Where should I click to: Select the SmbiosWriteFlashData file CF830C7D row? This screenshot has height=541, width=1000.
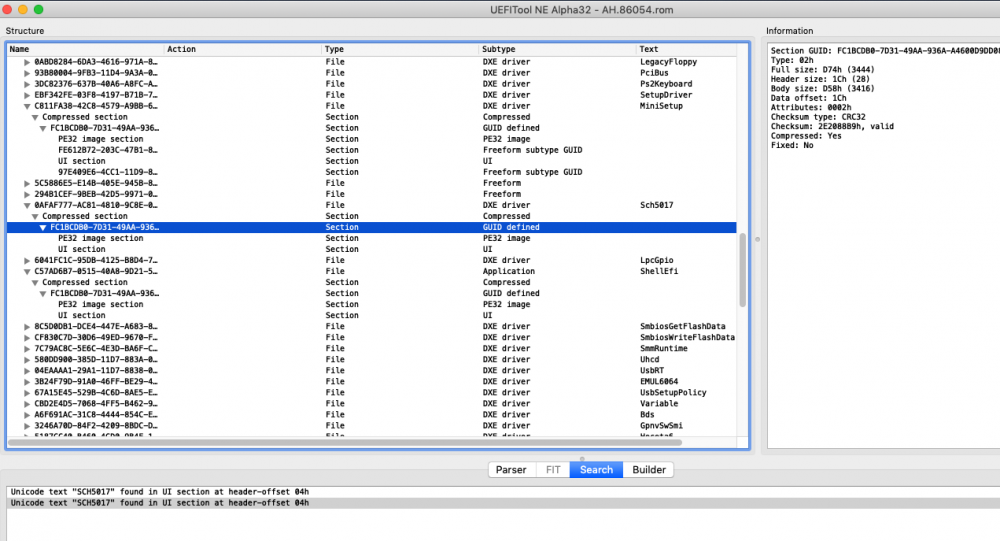click(x=371, y=337)
